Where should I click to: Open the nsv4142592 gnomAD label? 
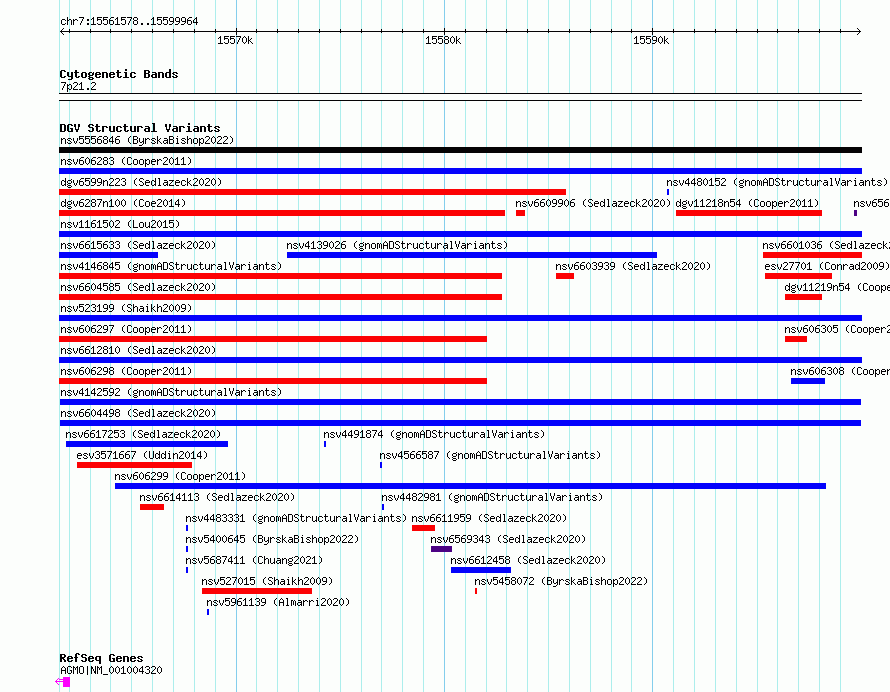(x=171, y=392)
